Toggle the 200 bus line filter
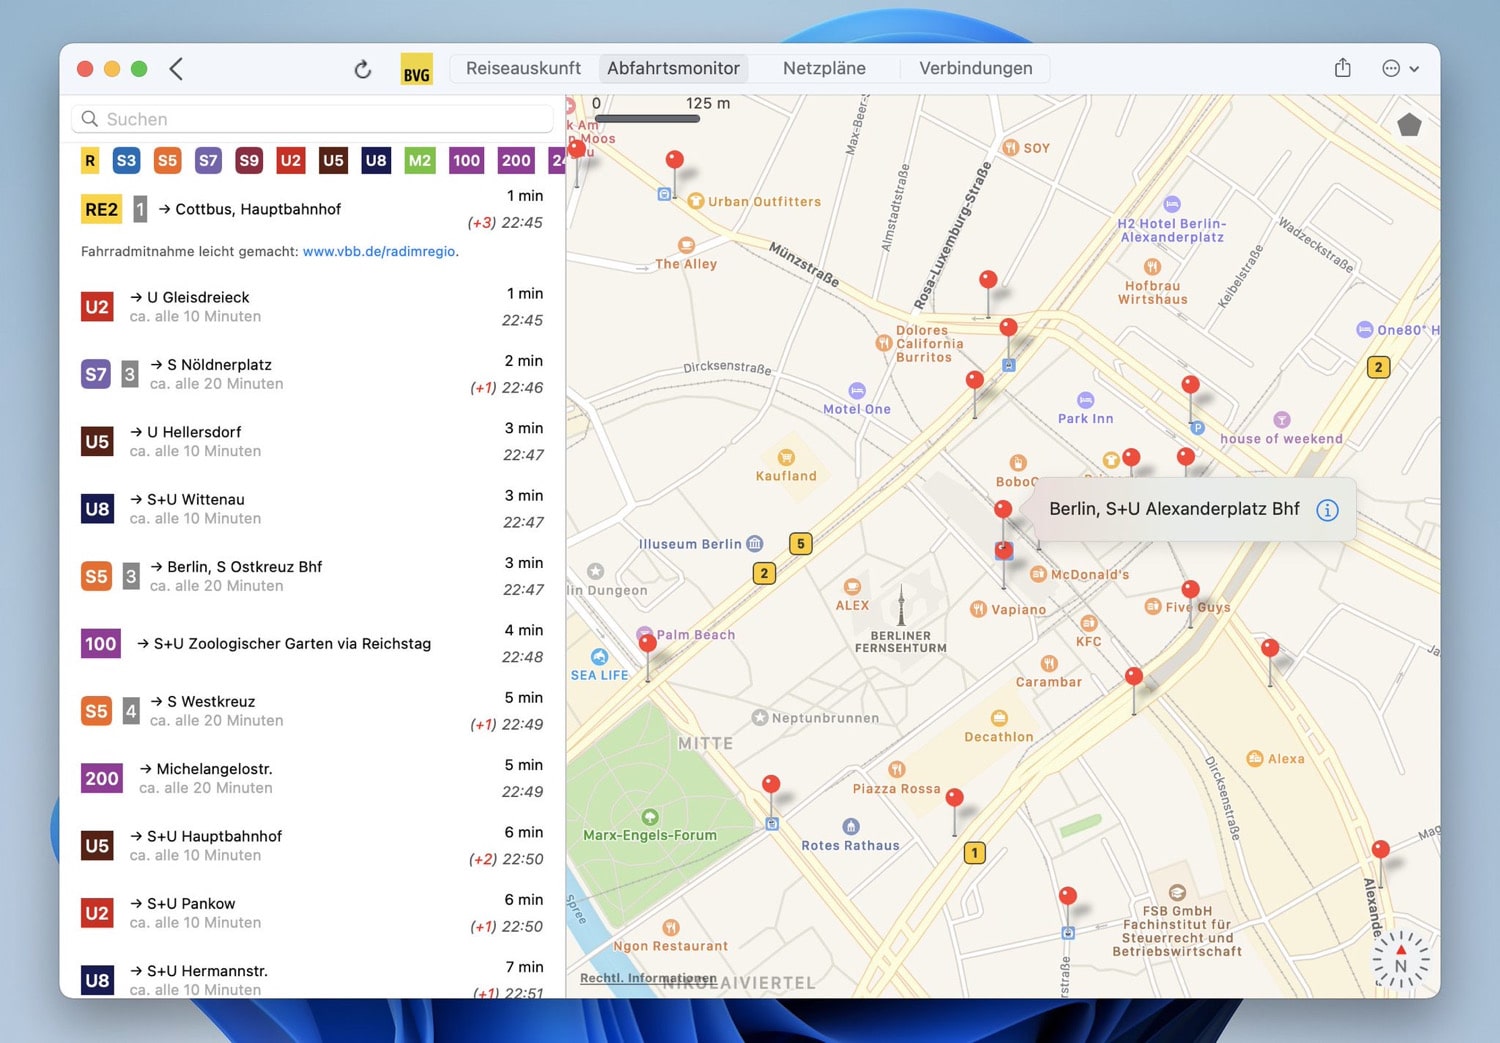Image resolution: width=1500 pixels, height=1043 pixels. [516, 160]
